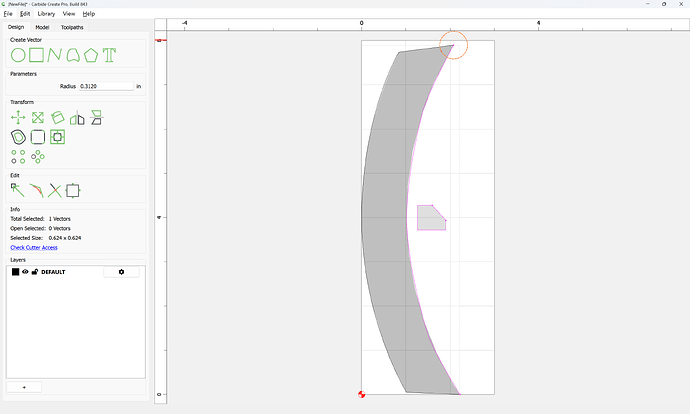Add a new layer with plus button

point(24,387)
